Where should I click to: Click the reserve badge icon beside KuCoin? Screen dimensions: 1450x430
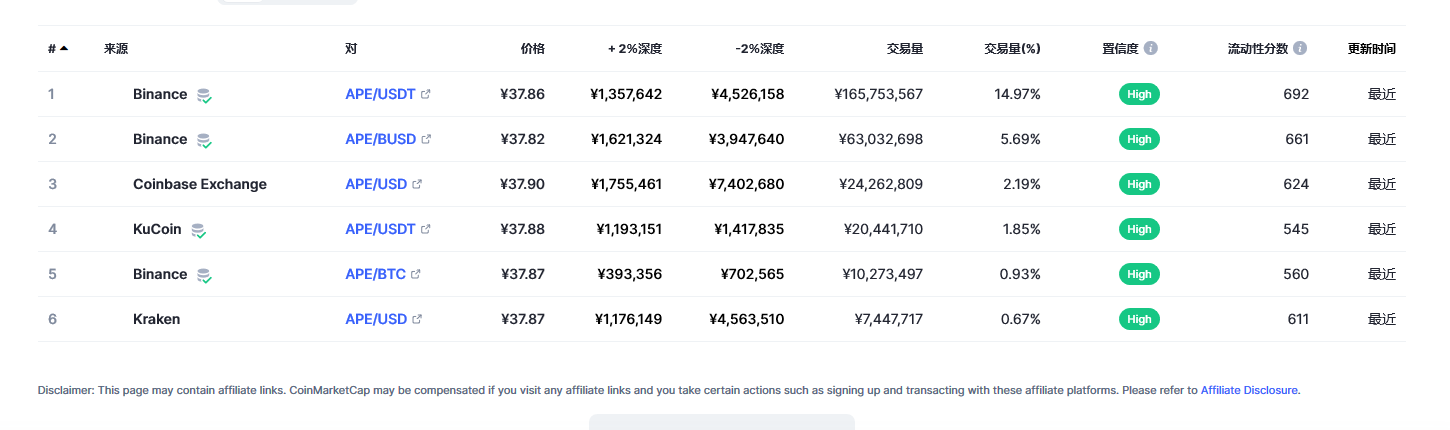tap(199, 231)
